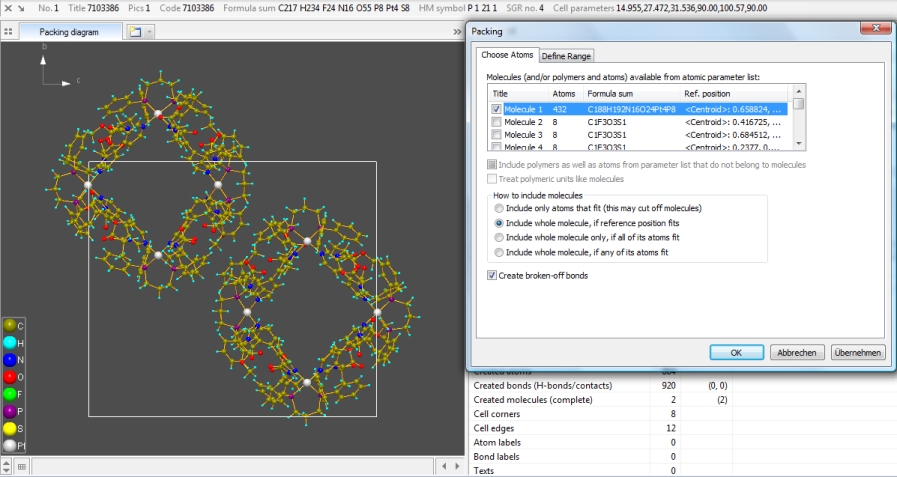
Task: Click the Abbrechen button
Action: (798, 352)
